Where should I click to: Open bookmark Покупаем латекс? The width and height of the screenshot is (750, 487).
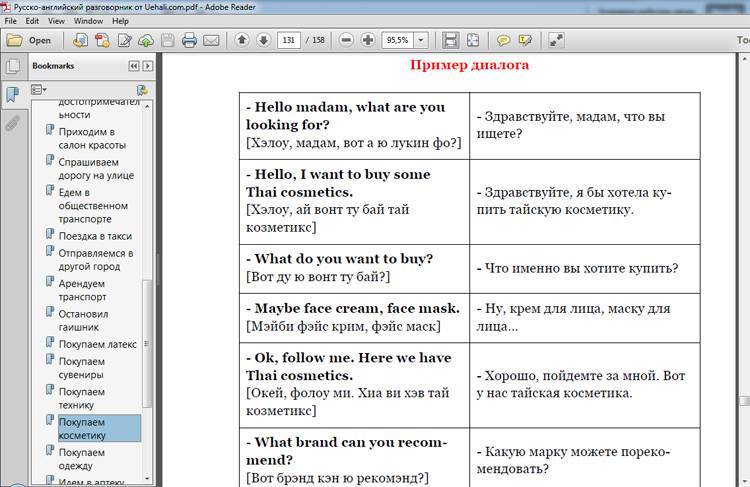pyautogui.click(x=98, y=344)
